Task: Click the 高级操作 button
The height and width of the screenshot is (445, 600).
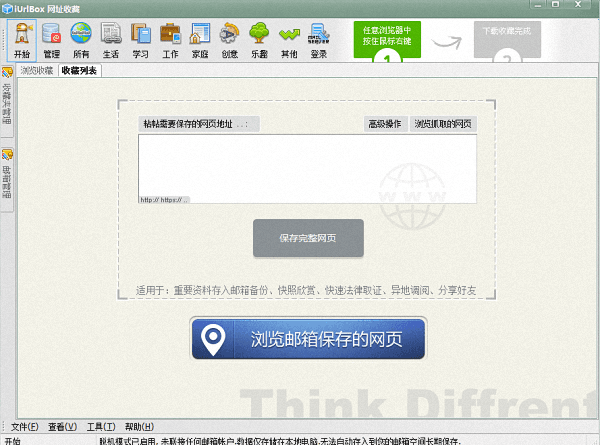Action: (384, 125)
